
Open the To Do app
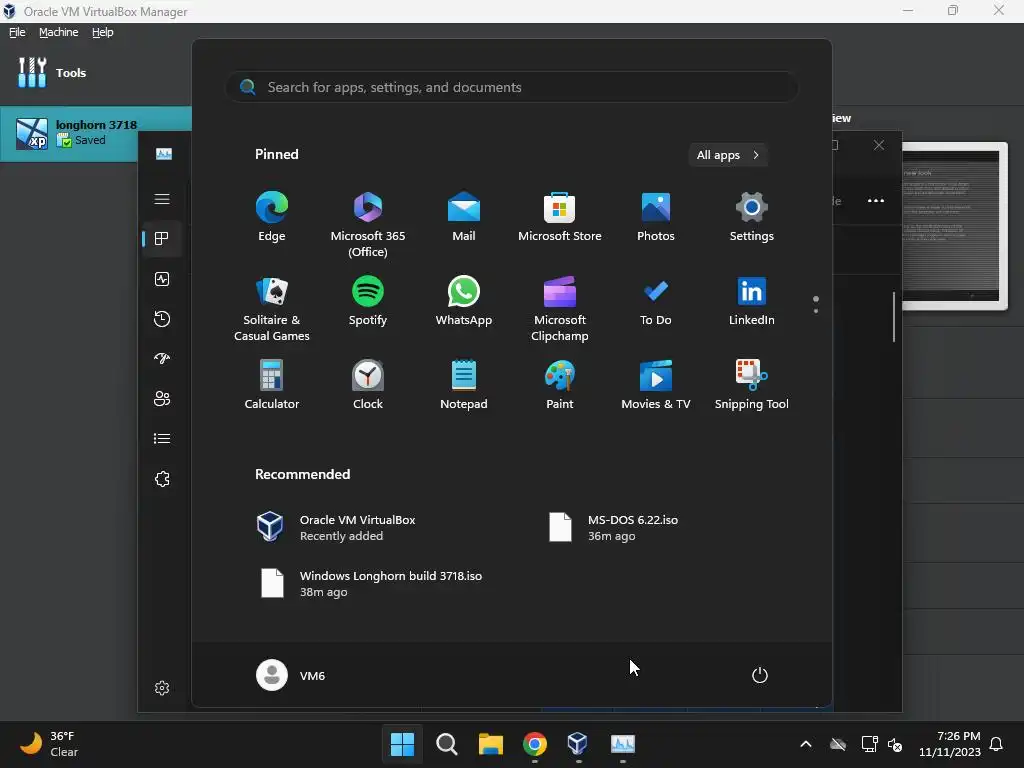(656, 301)
